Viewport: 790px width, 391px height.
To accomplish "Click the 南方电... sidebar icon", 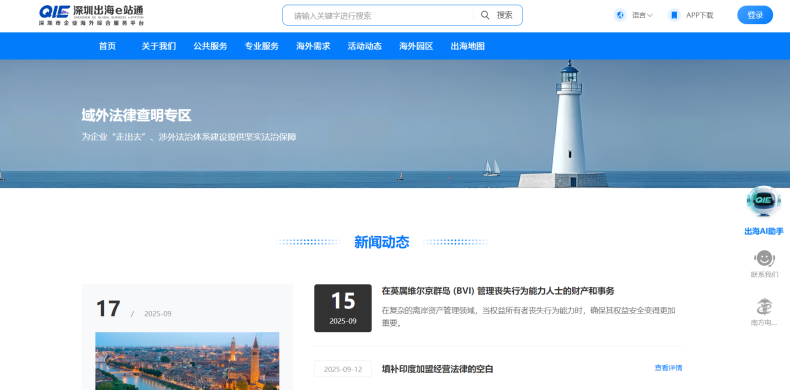I will pos(764,306).
